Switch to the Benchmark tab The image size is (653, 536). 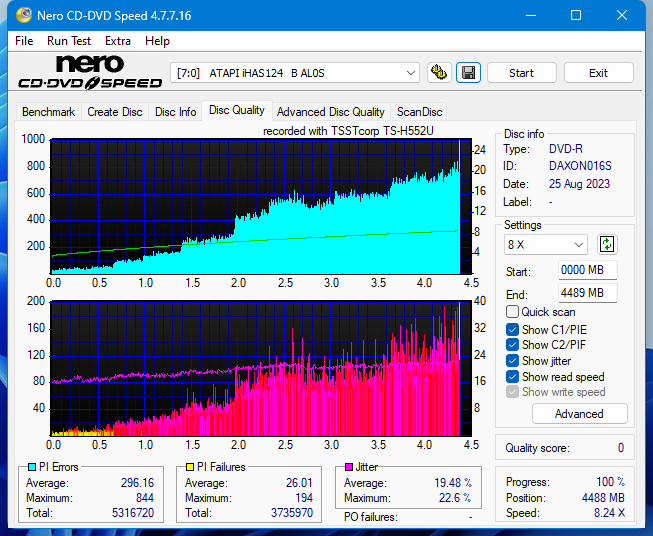click(x=49, y=112)
